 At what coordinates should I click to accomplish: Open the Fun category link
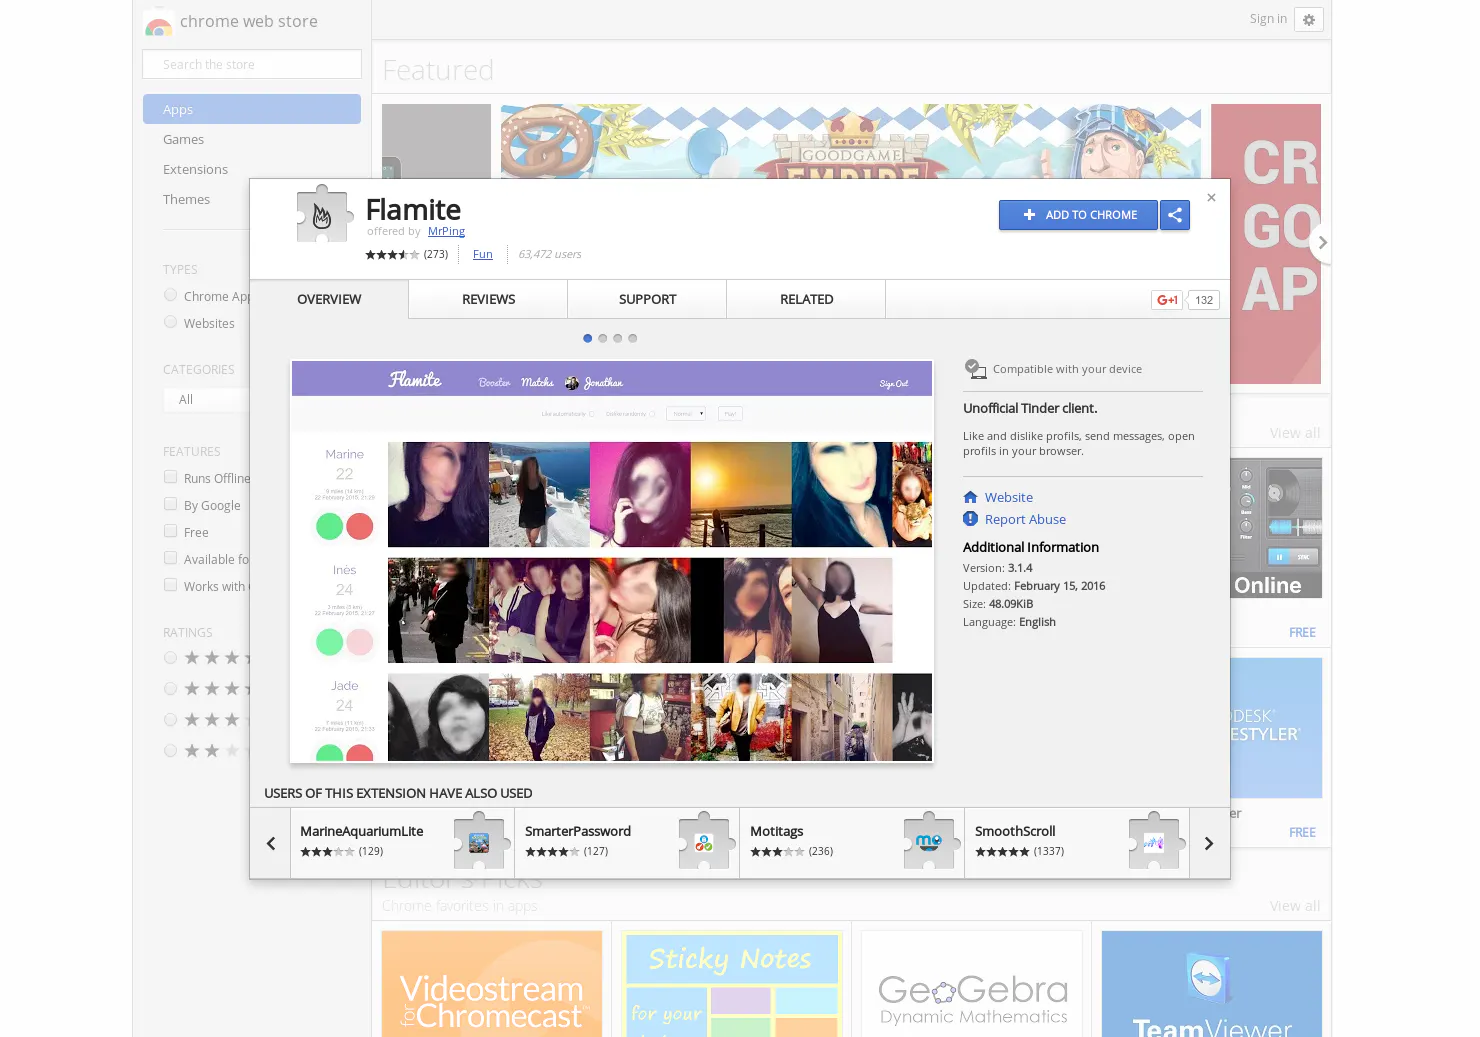[483, 254]
